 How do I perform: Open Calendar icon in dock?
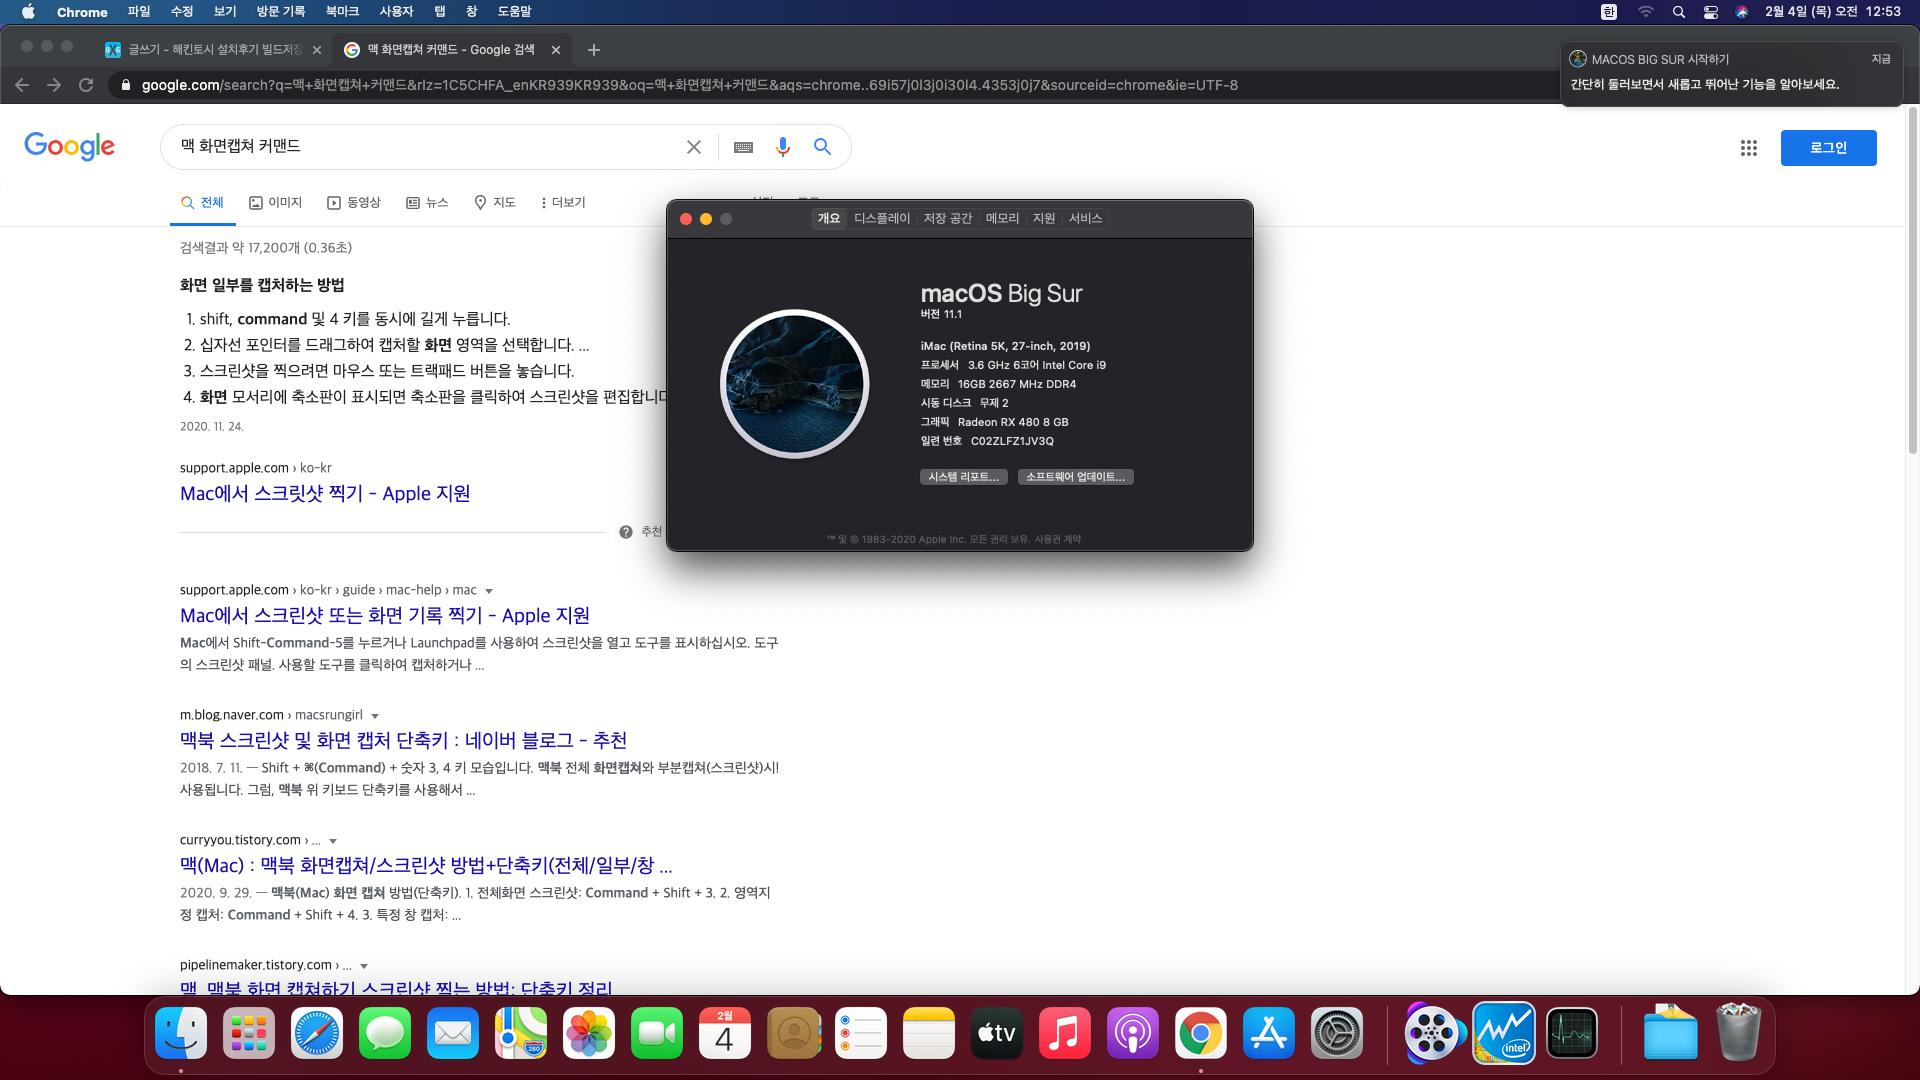tap(725, 1033)
